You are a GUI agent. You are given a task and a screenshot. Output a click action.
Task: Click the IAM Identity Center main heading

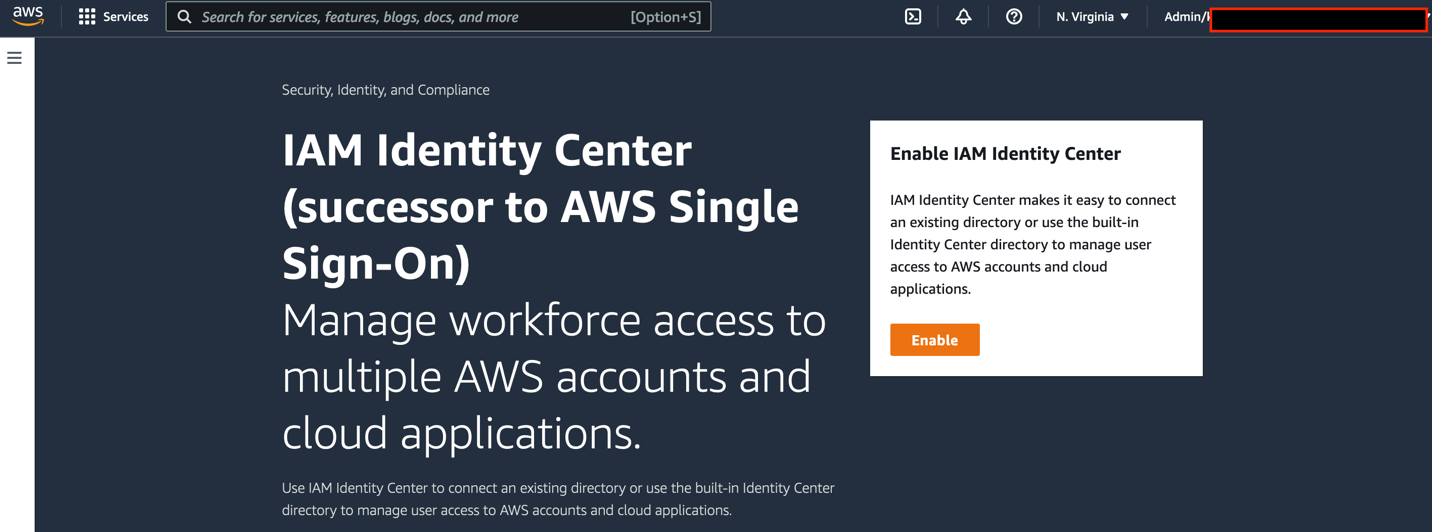[x=541, y=207]
